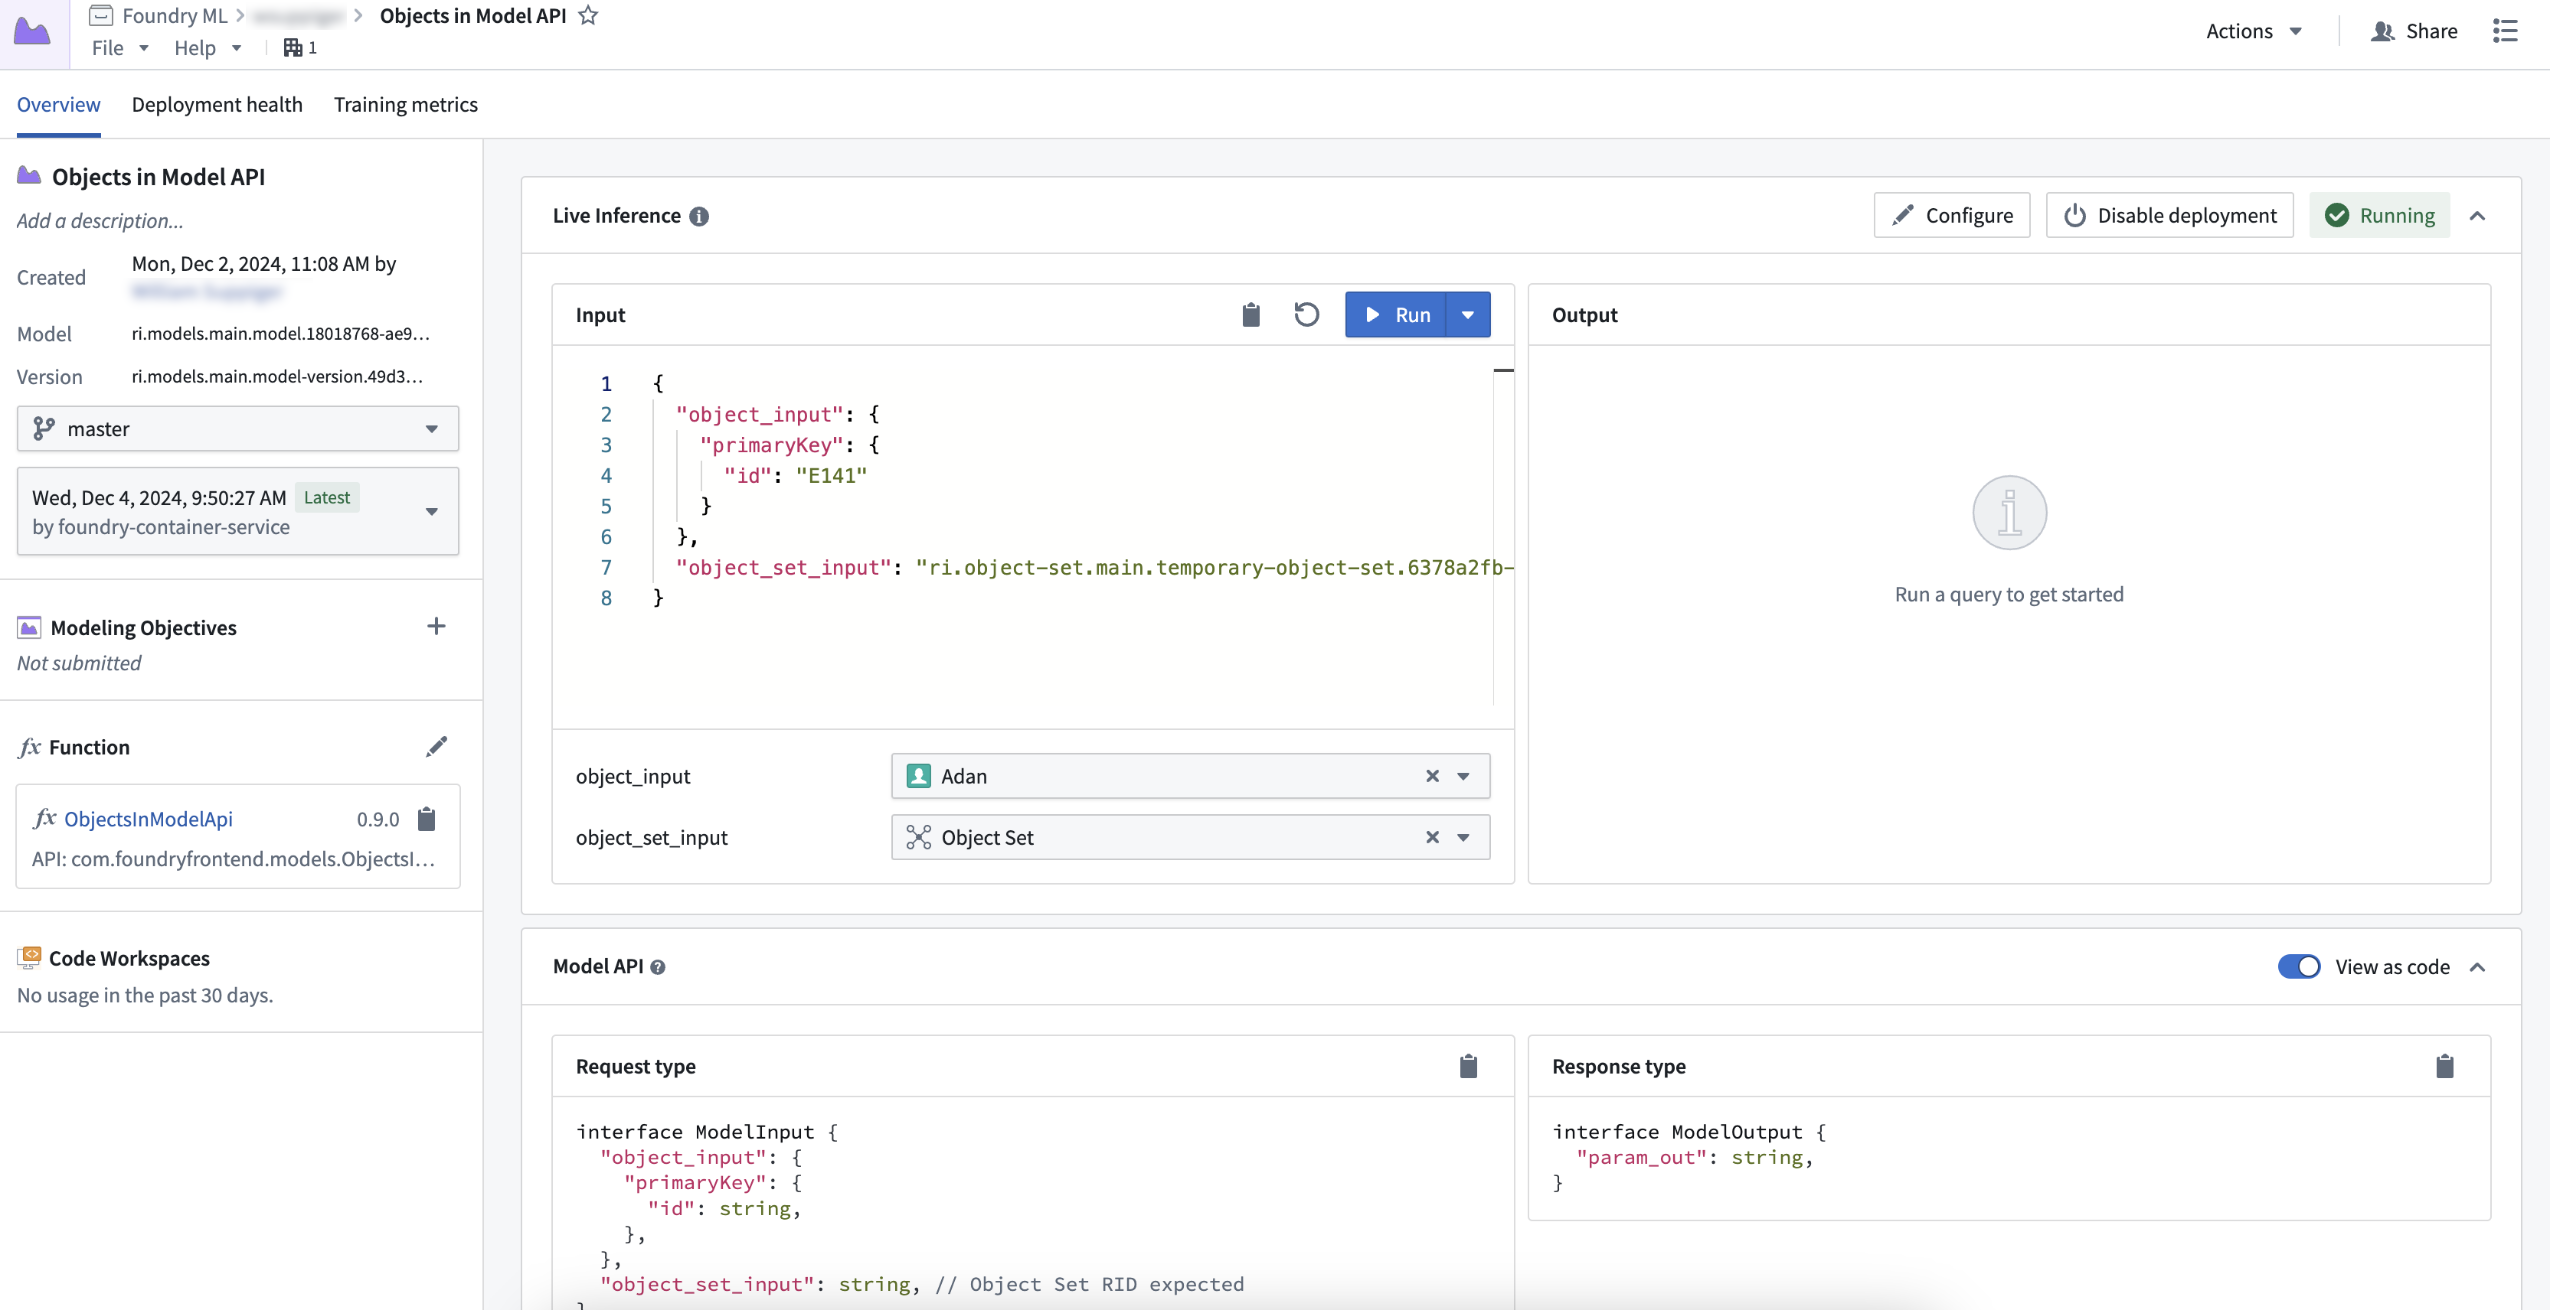Collapse the Live Inference section chevron

2477,216
